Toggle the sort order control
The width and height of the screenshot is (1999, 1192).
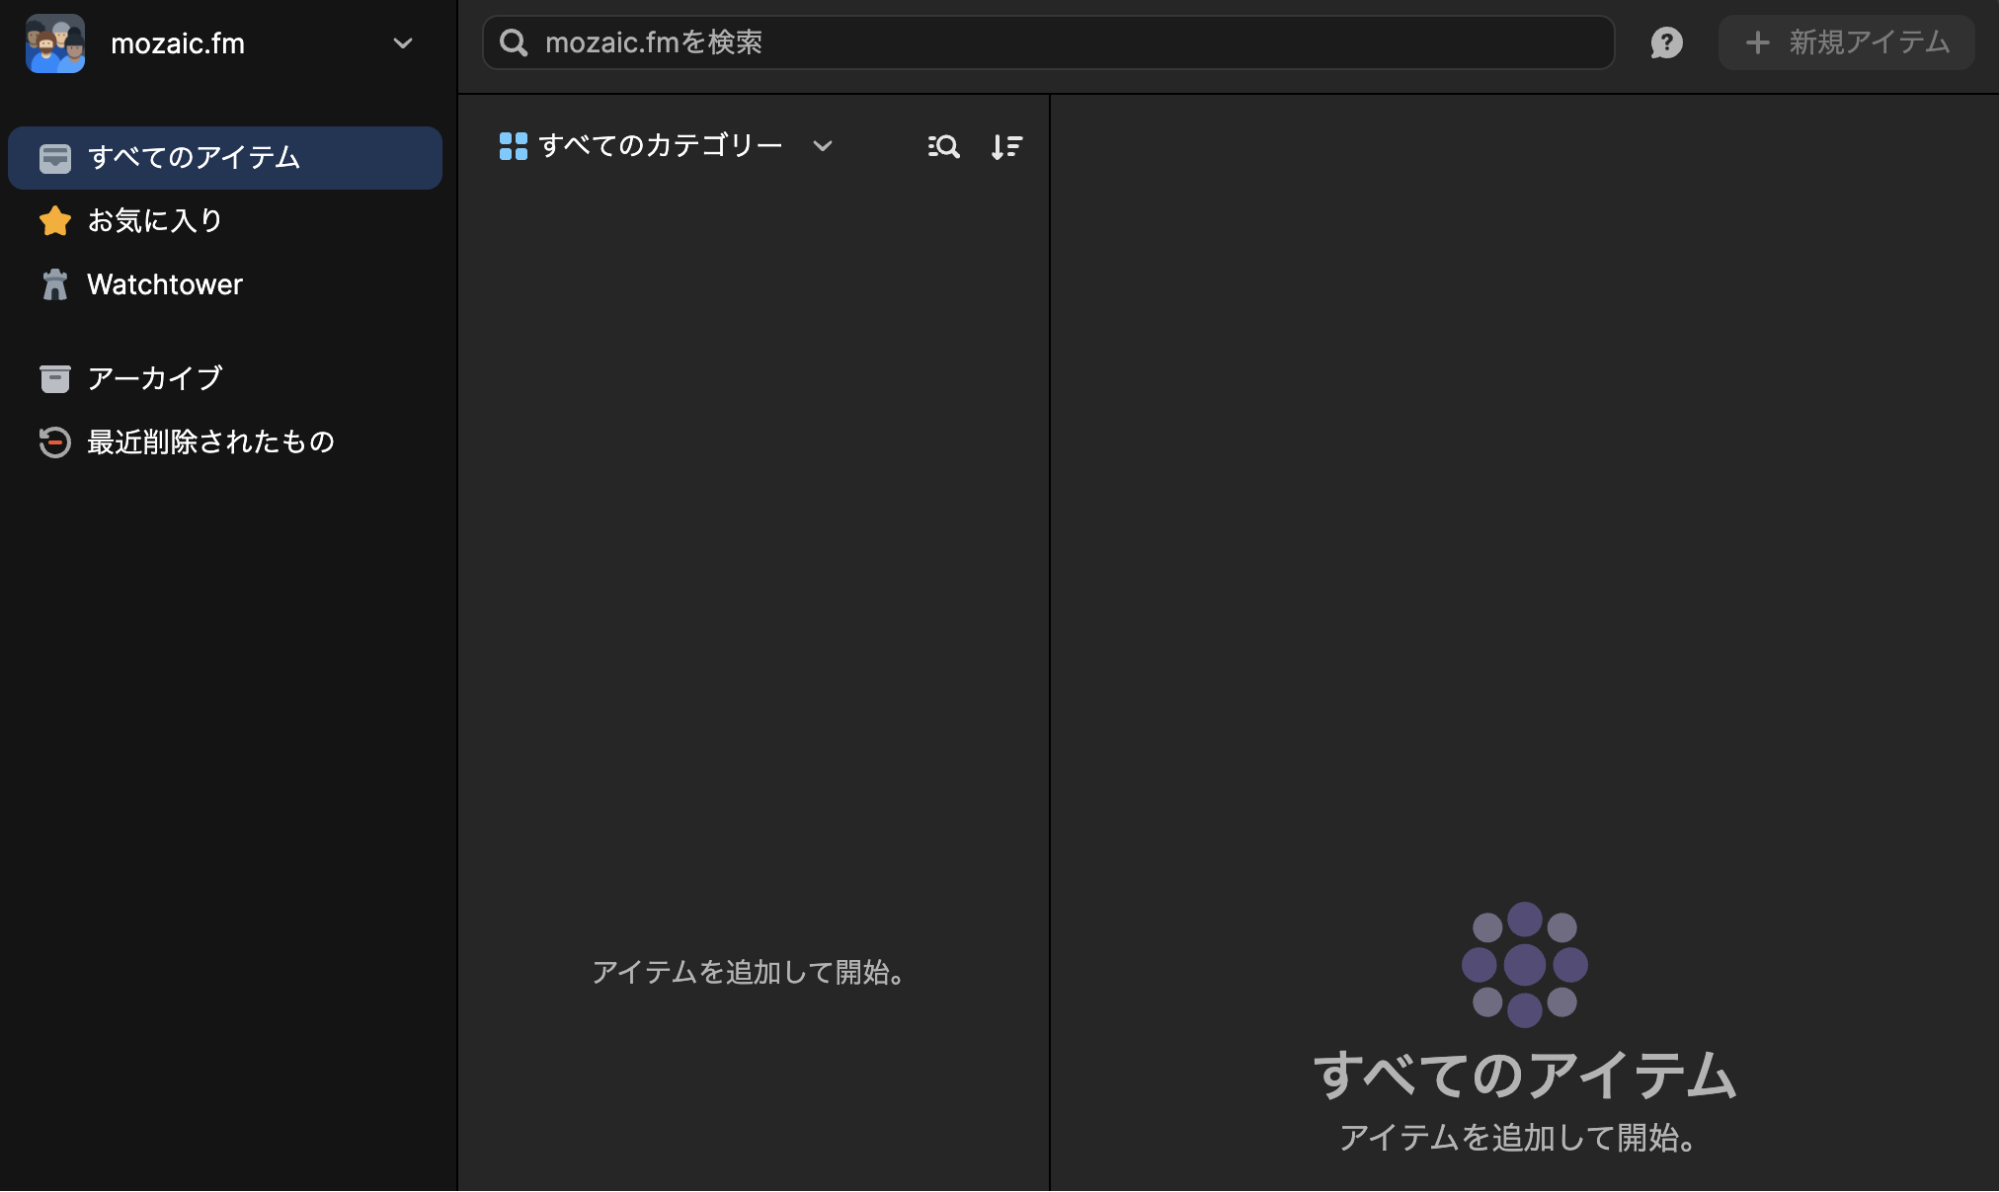point(1006,146)
